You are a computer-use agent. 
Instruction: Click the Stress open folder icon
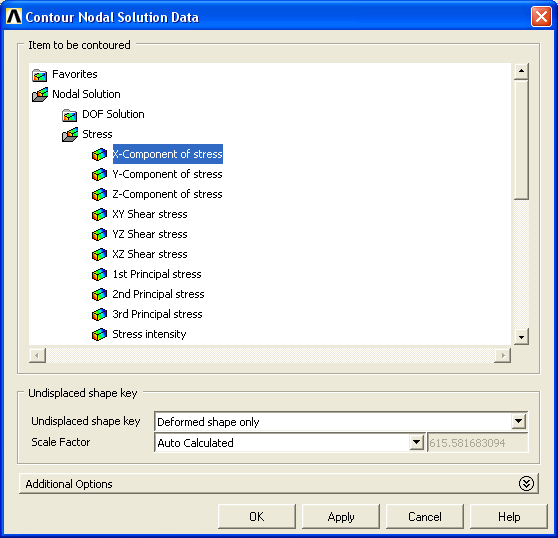click(x=70, y=134)
